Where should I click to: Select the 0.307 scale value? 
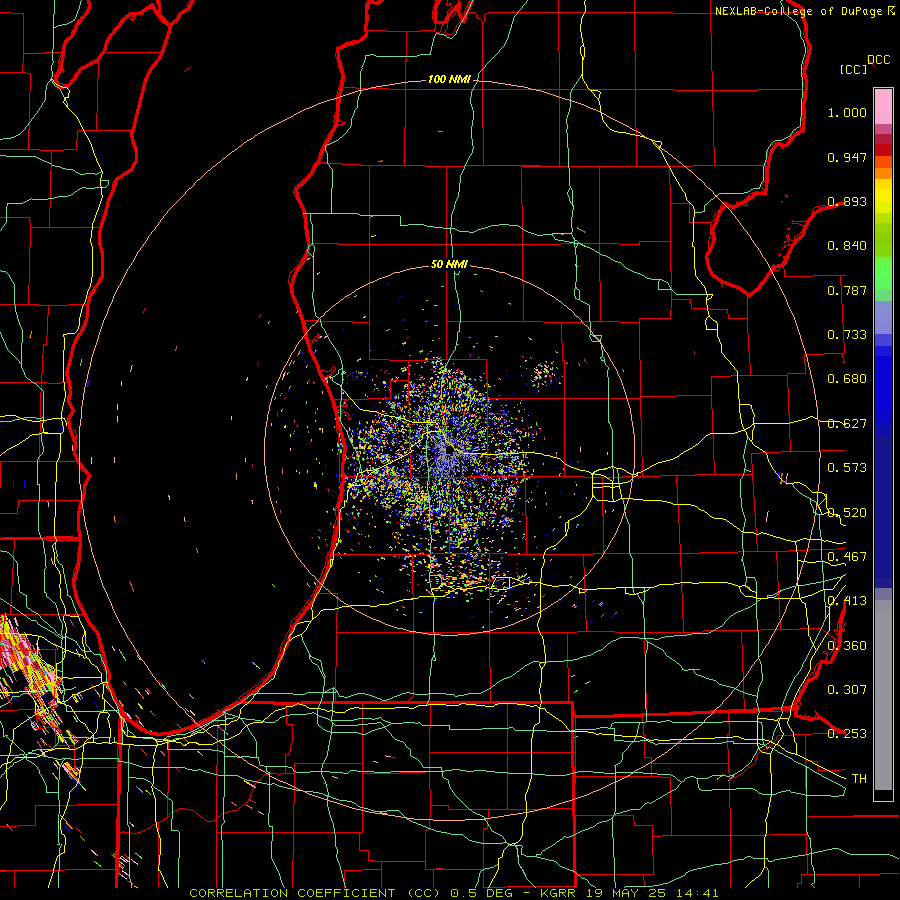(x=847, y=690)
